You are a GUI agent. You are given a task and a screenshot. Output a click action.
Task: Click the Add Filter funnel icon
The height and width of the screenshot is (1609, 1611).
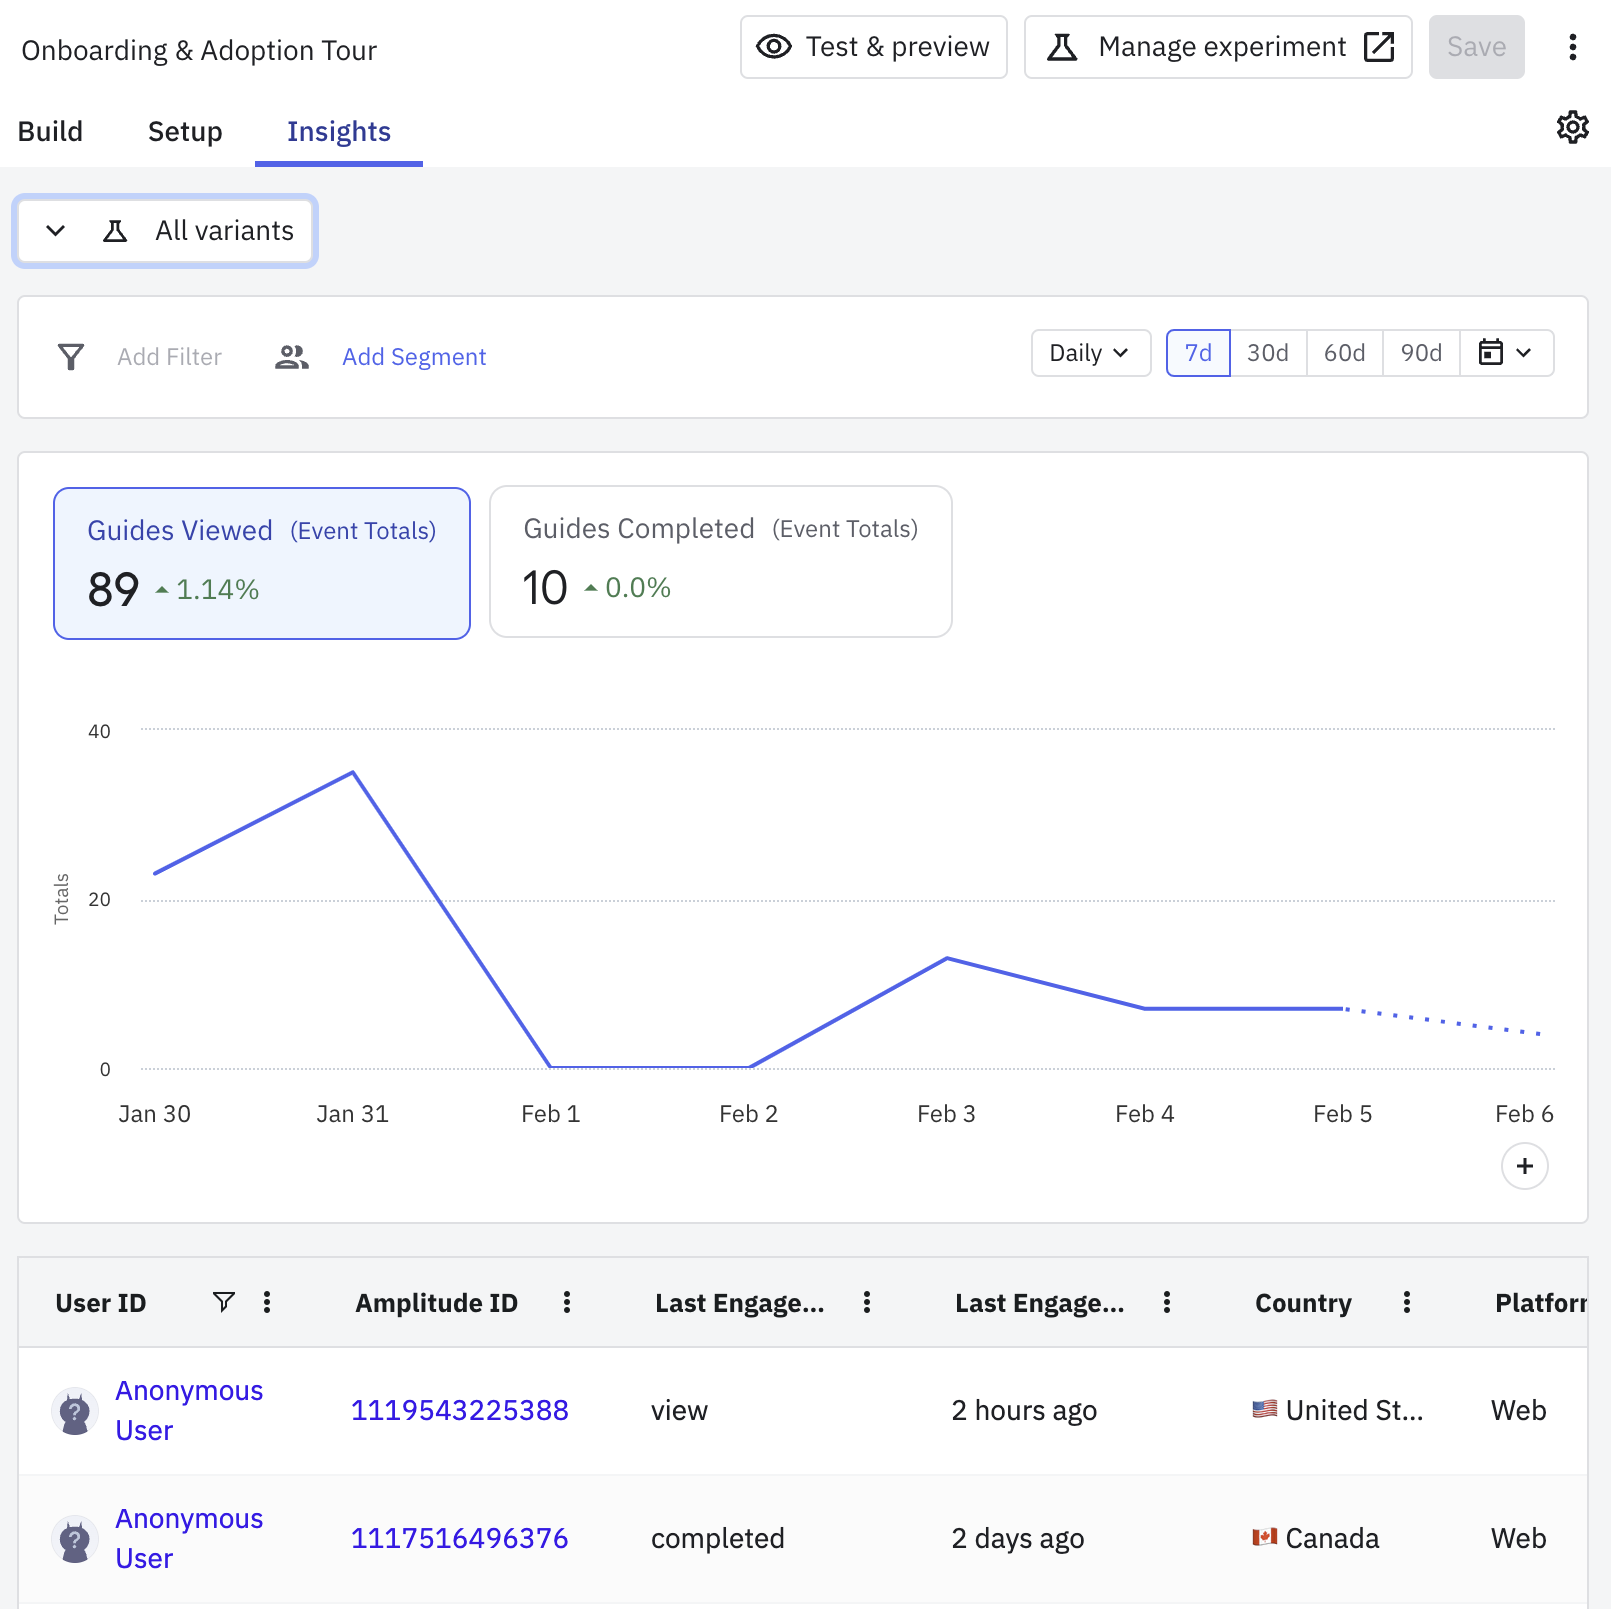point(71,357)
